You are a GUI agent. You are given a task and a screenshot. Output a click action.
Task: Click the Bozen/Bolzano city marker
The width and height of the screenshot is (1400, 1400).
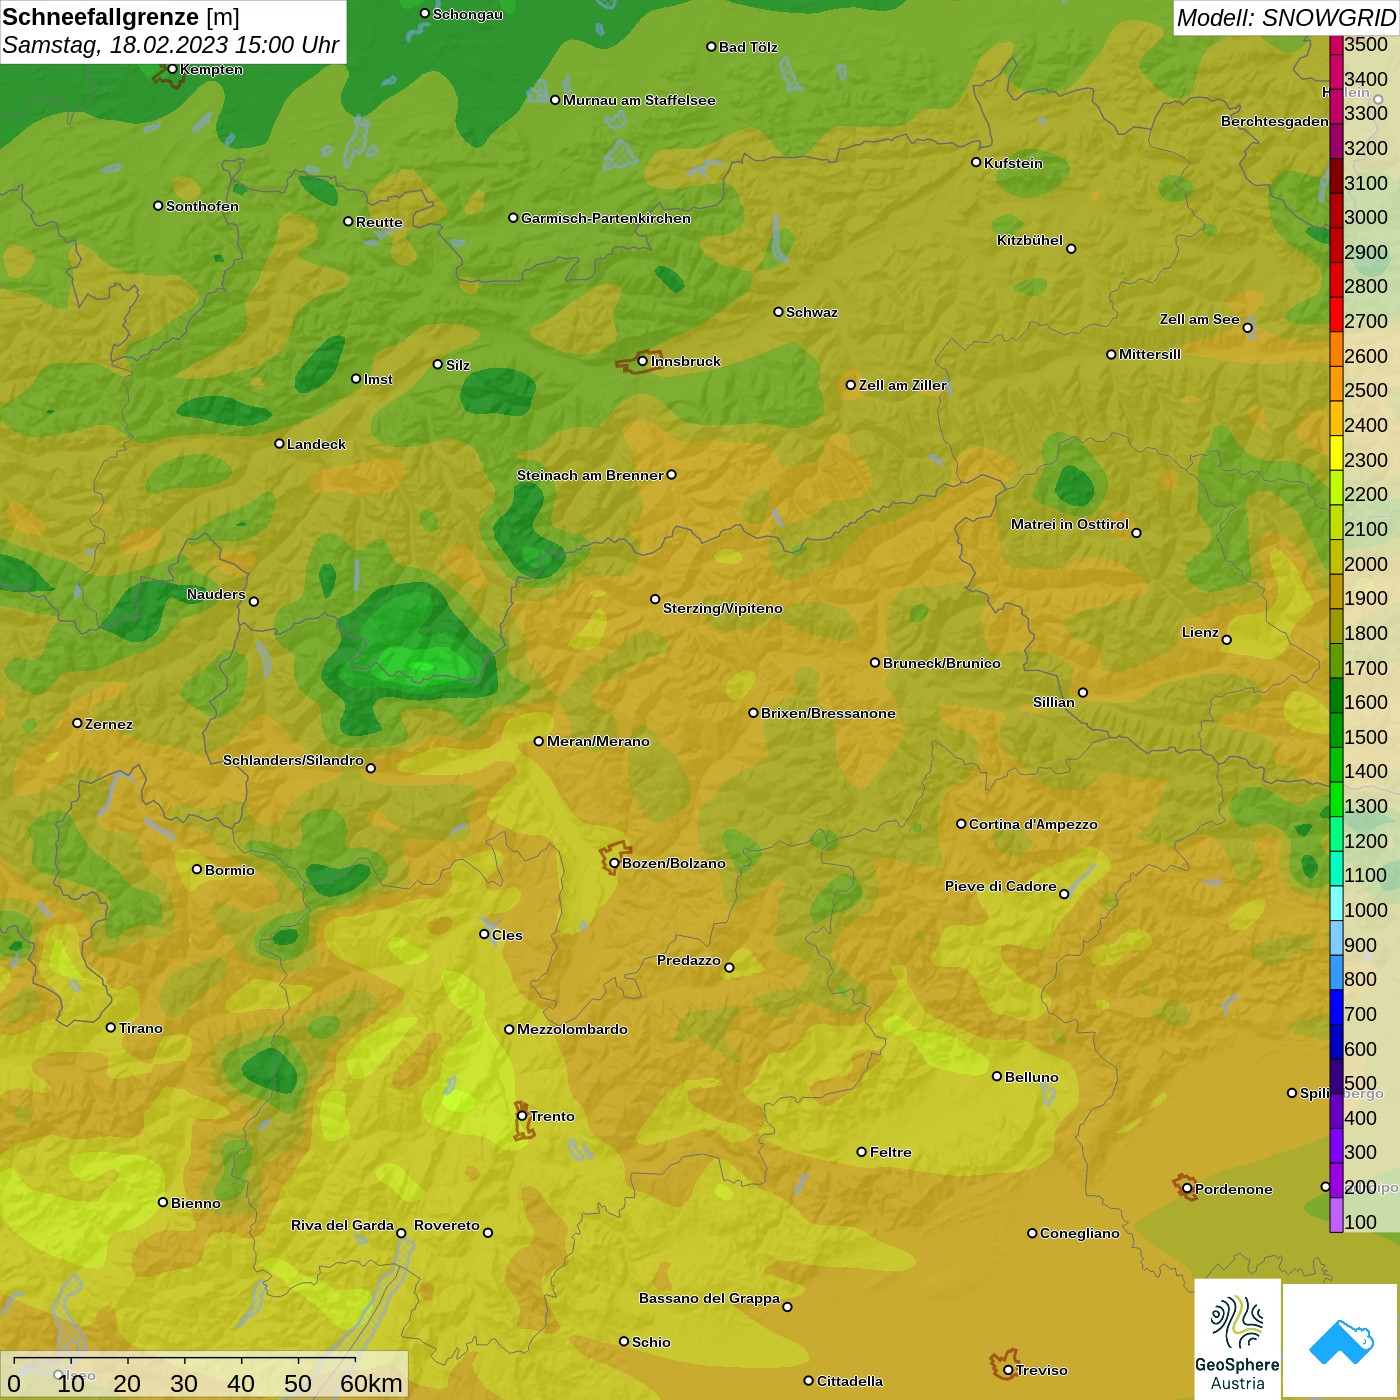click(x=614, y=863)
